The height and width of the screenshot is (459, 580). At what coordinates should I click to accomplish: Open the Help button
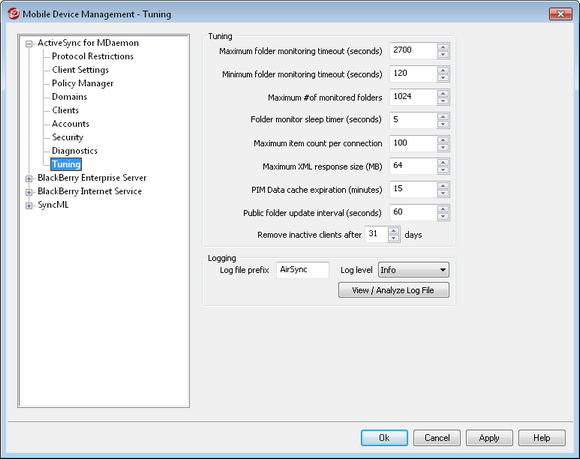tap(542, 438)
